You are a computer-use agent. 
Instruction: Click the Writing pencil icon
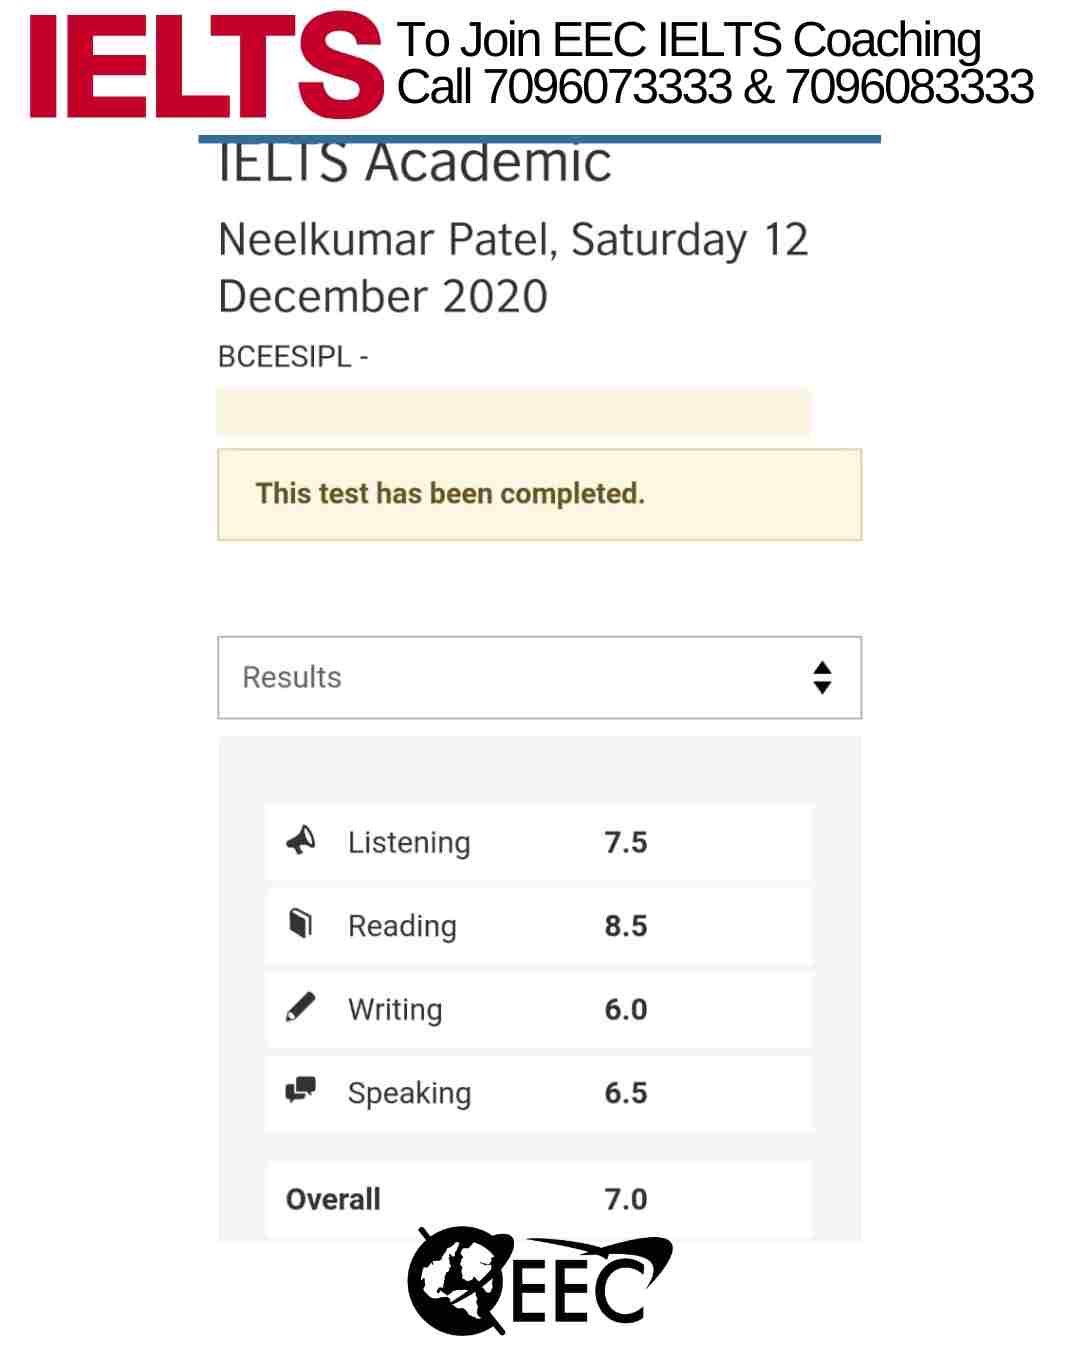click(300, 1007)
